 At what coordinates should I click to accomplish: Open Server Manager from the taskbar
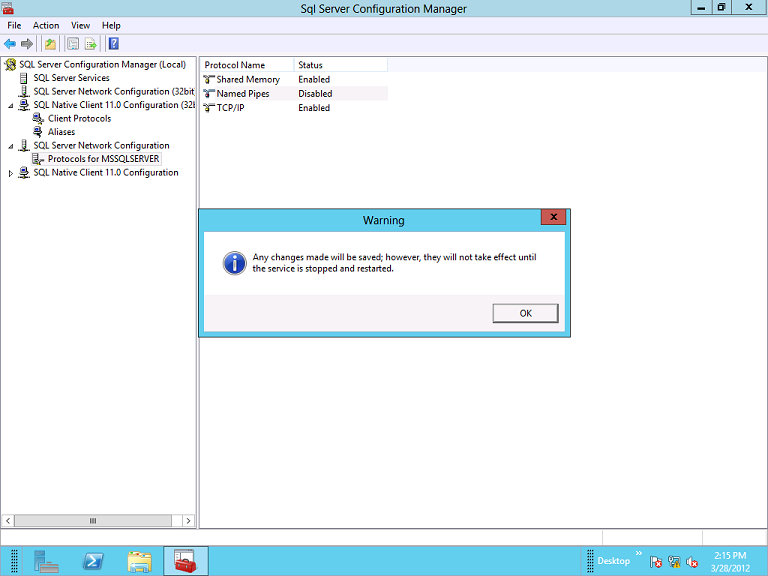coord(46,561)
